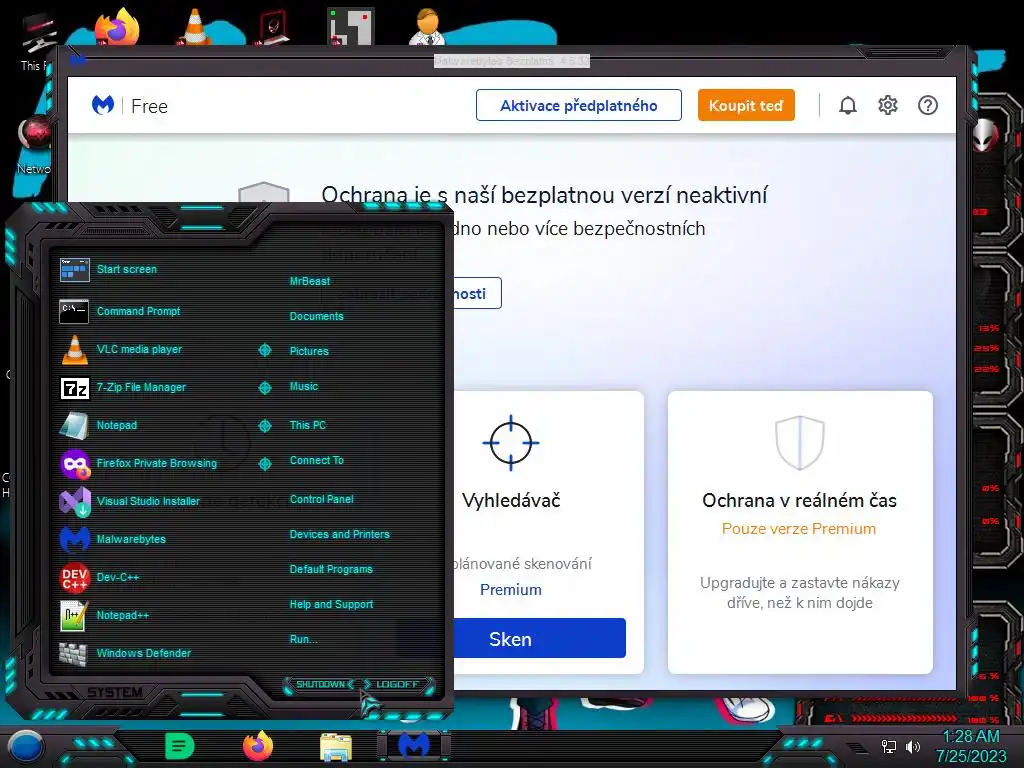Show hidden tray icons arrow
This screenshot has width=1024, height=768.
pyautogui.click(x=858, y=747)
